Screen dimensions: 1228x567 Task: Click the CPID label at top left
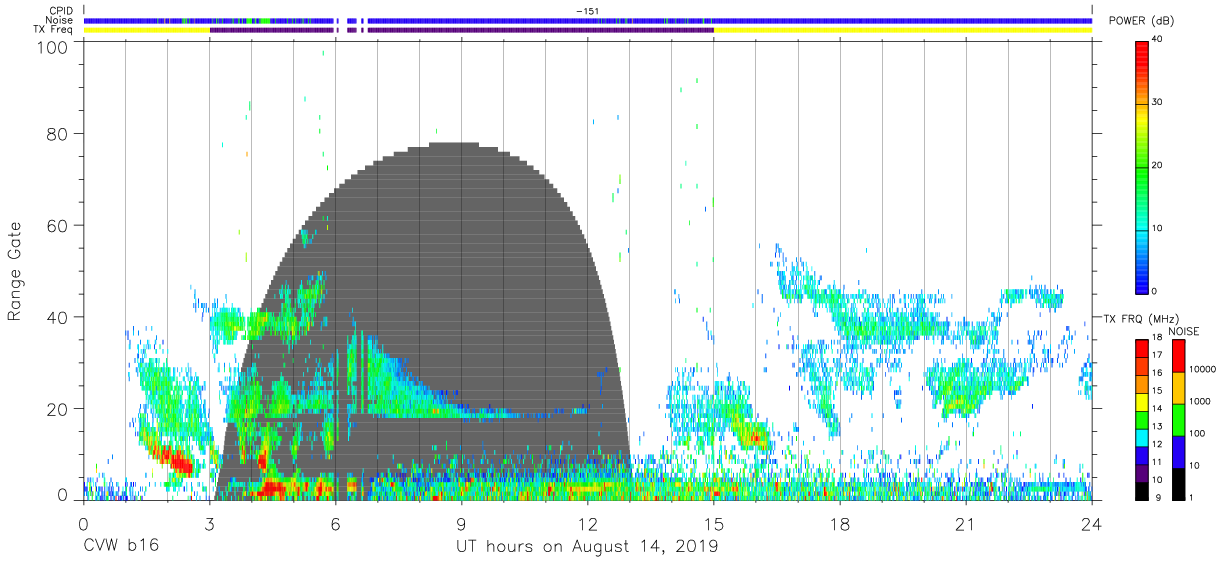pos(62,11)
